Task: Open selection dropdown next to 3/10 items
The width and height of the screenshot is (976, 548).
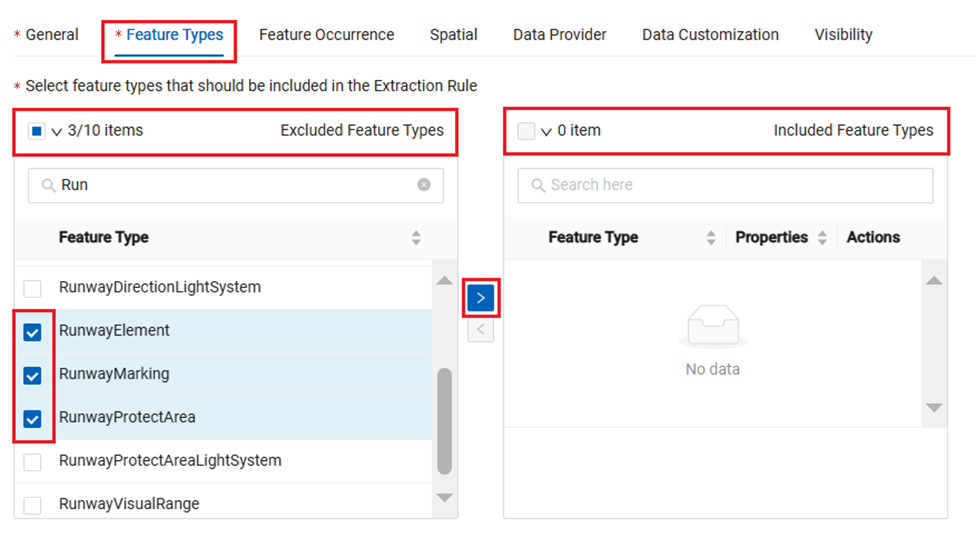Action: coord(57,131)
